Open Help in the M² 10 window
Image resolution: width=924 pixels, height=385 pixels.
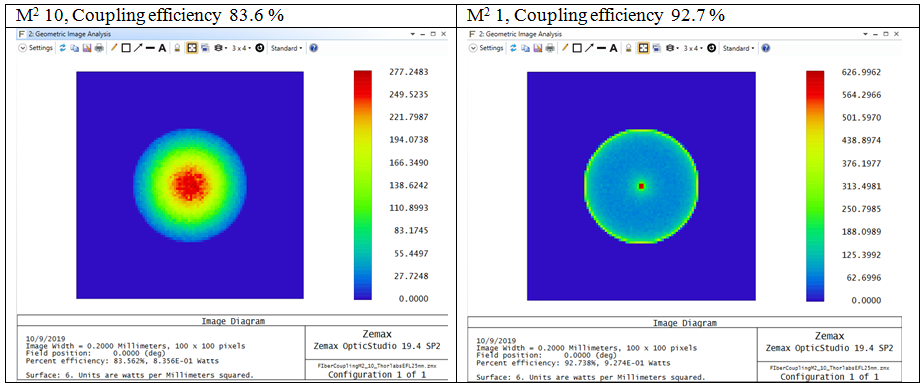[314, 48]
